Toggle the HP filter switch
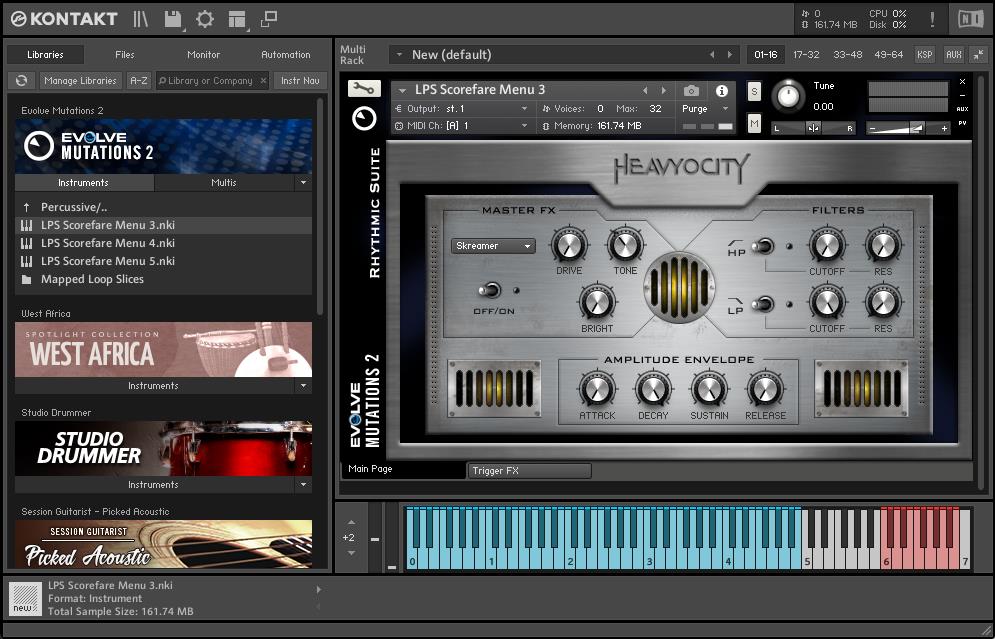The image size is (995, 639). (x=764, y=246)
